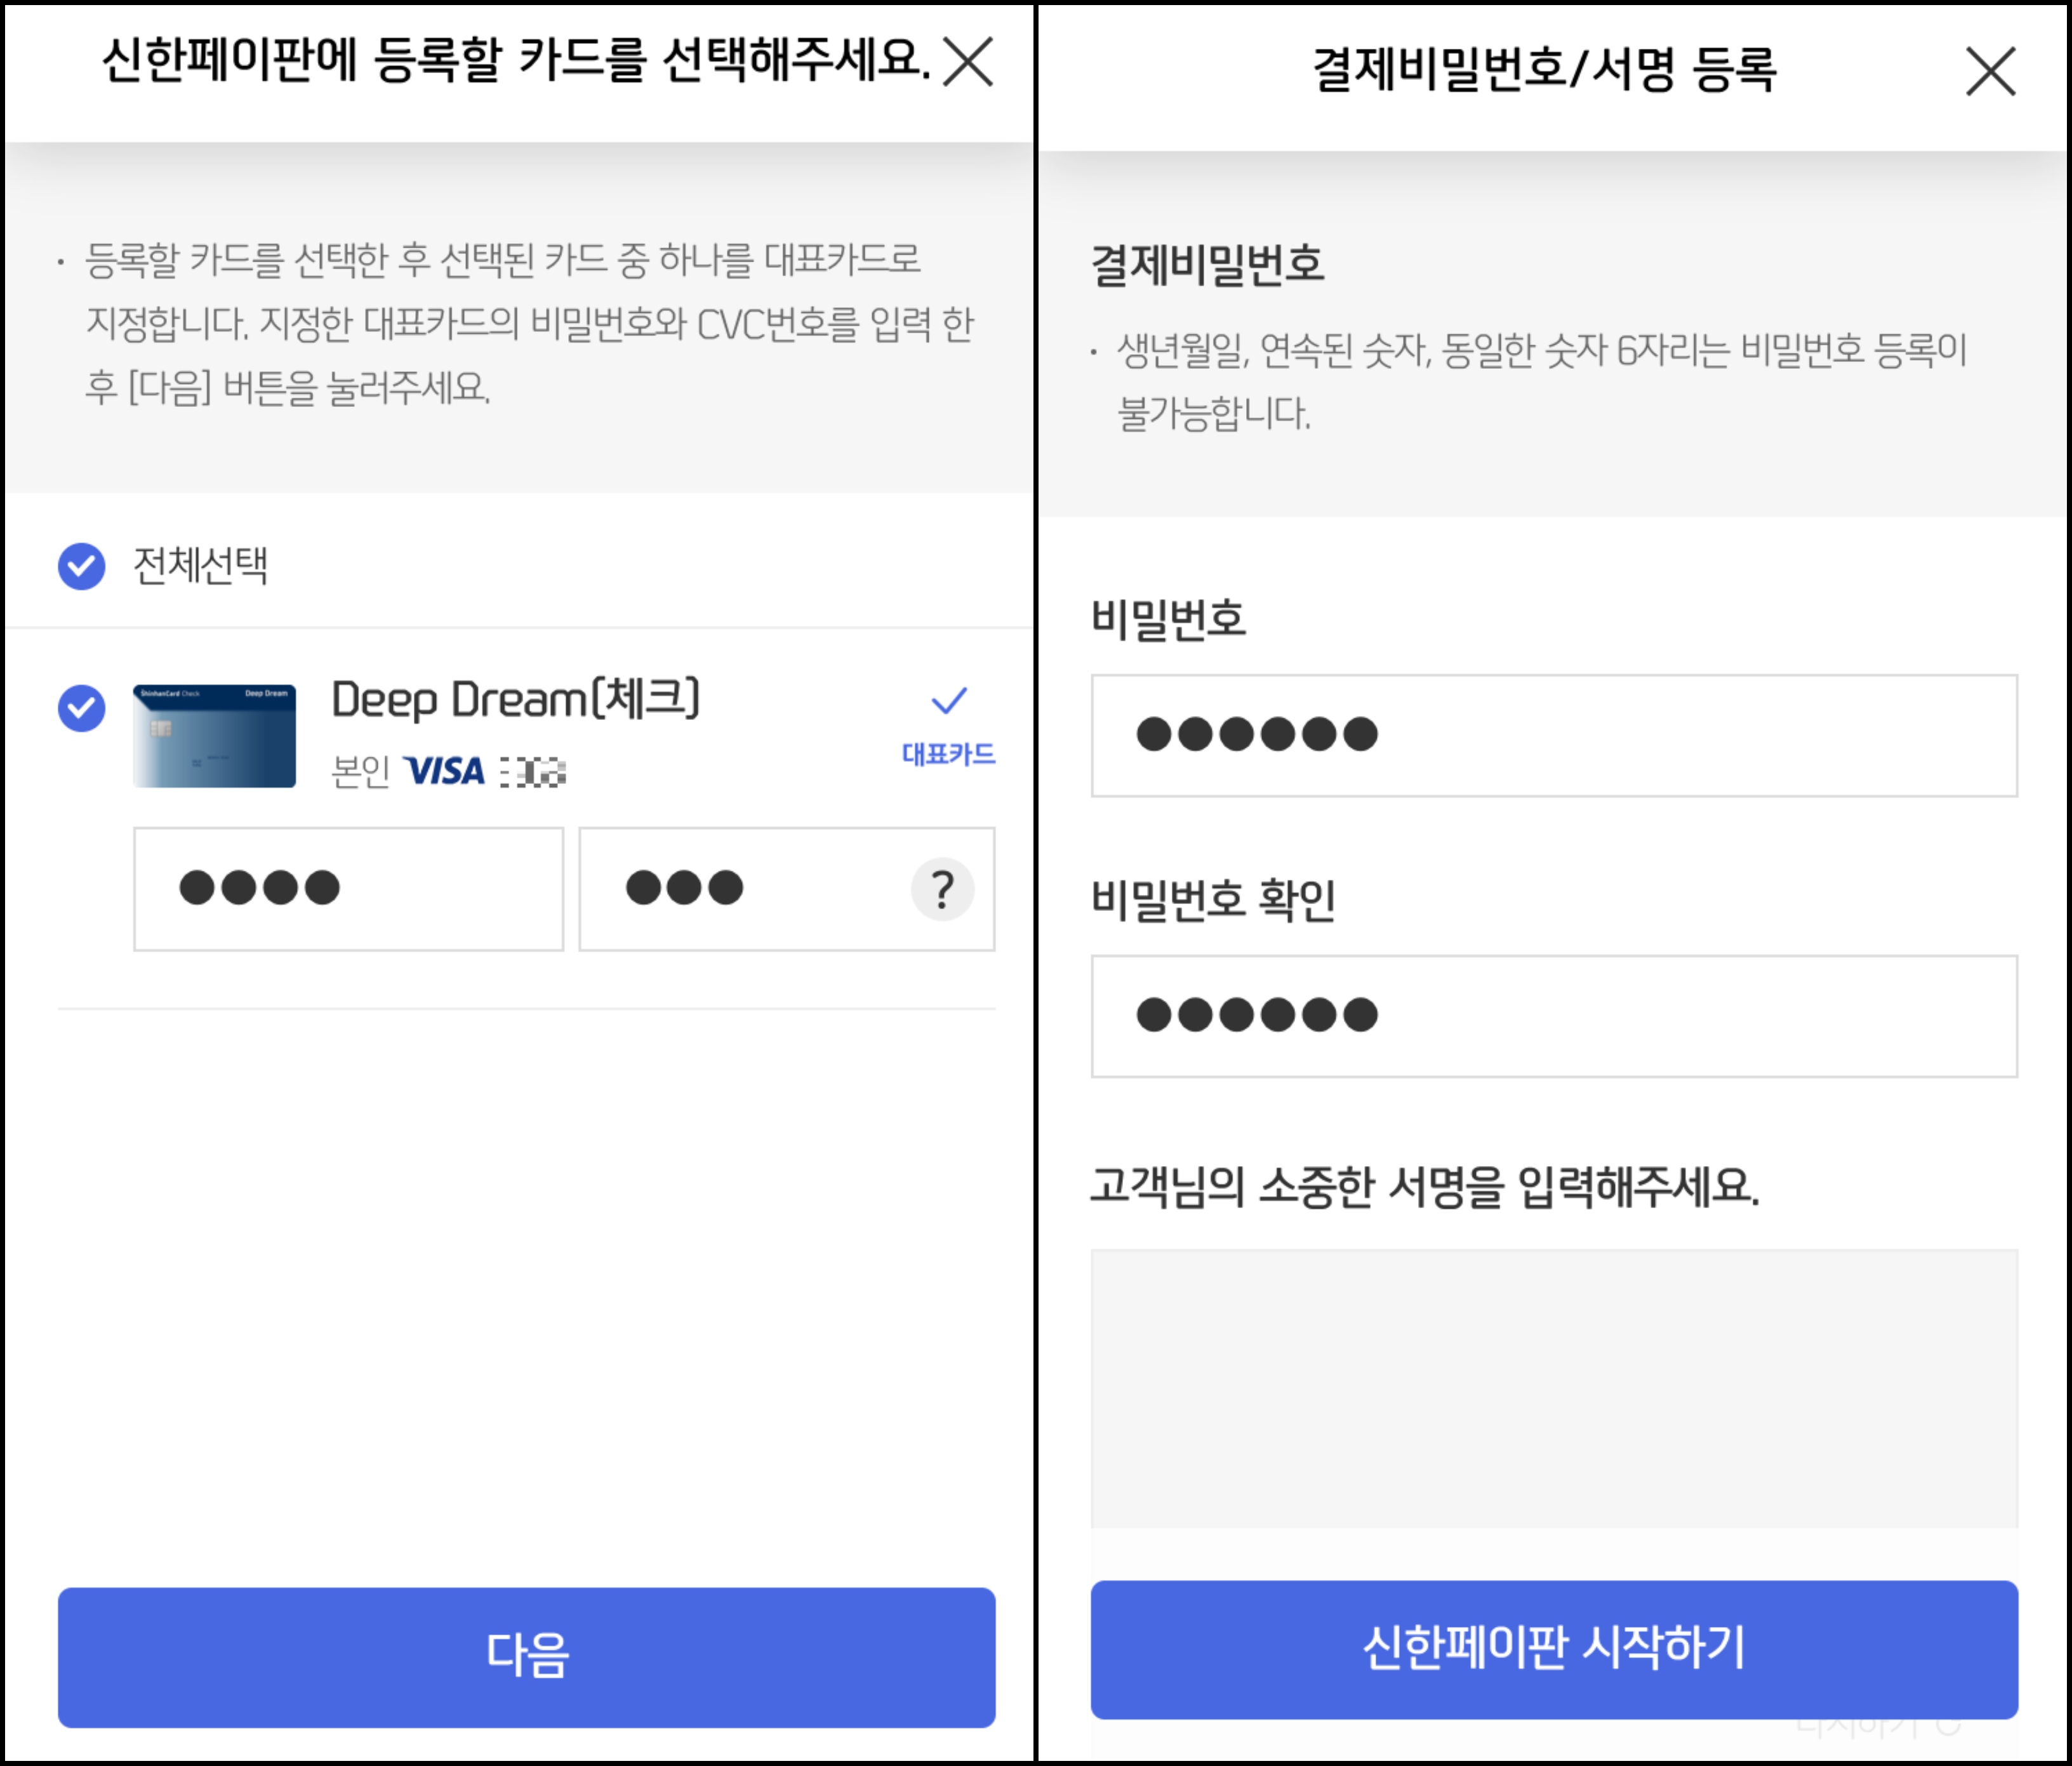
Task: Focus the 비밀번호 input field
Action: click(x=1554, y=736)
